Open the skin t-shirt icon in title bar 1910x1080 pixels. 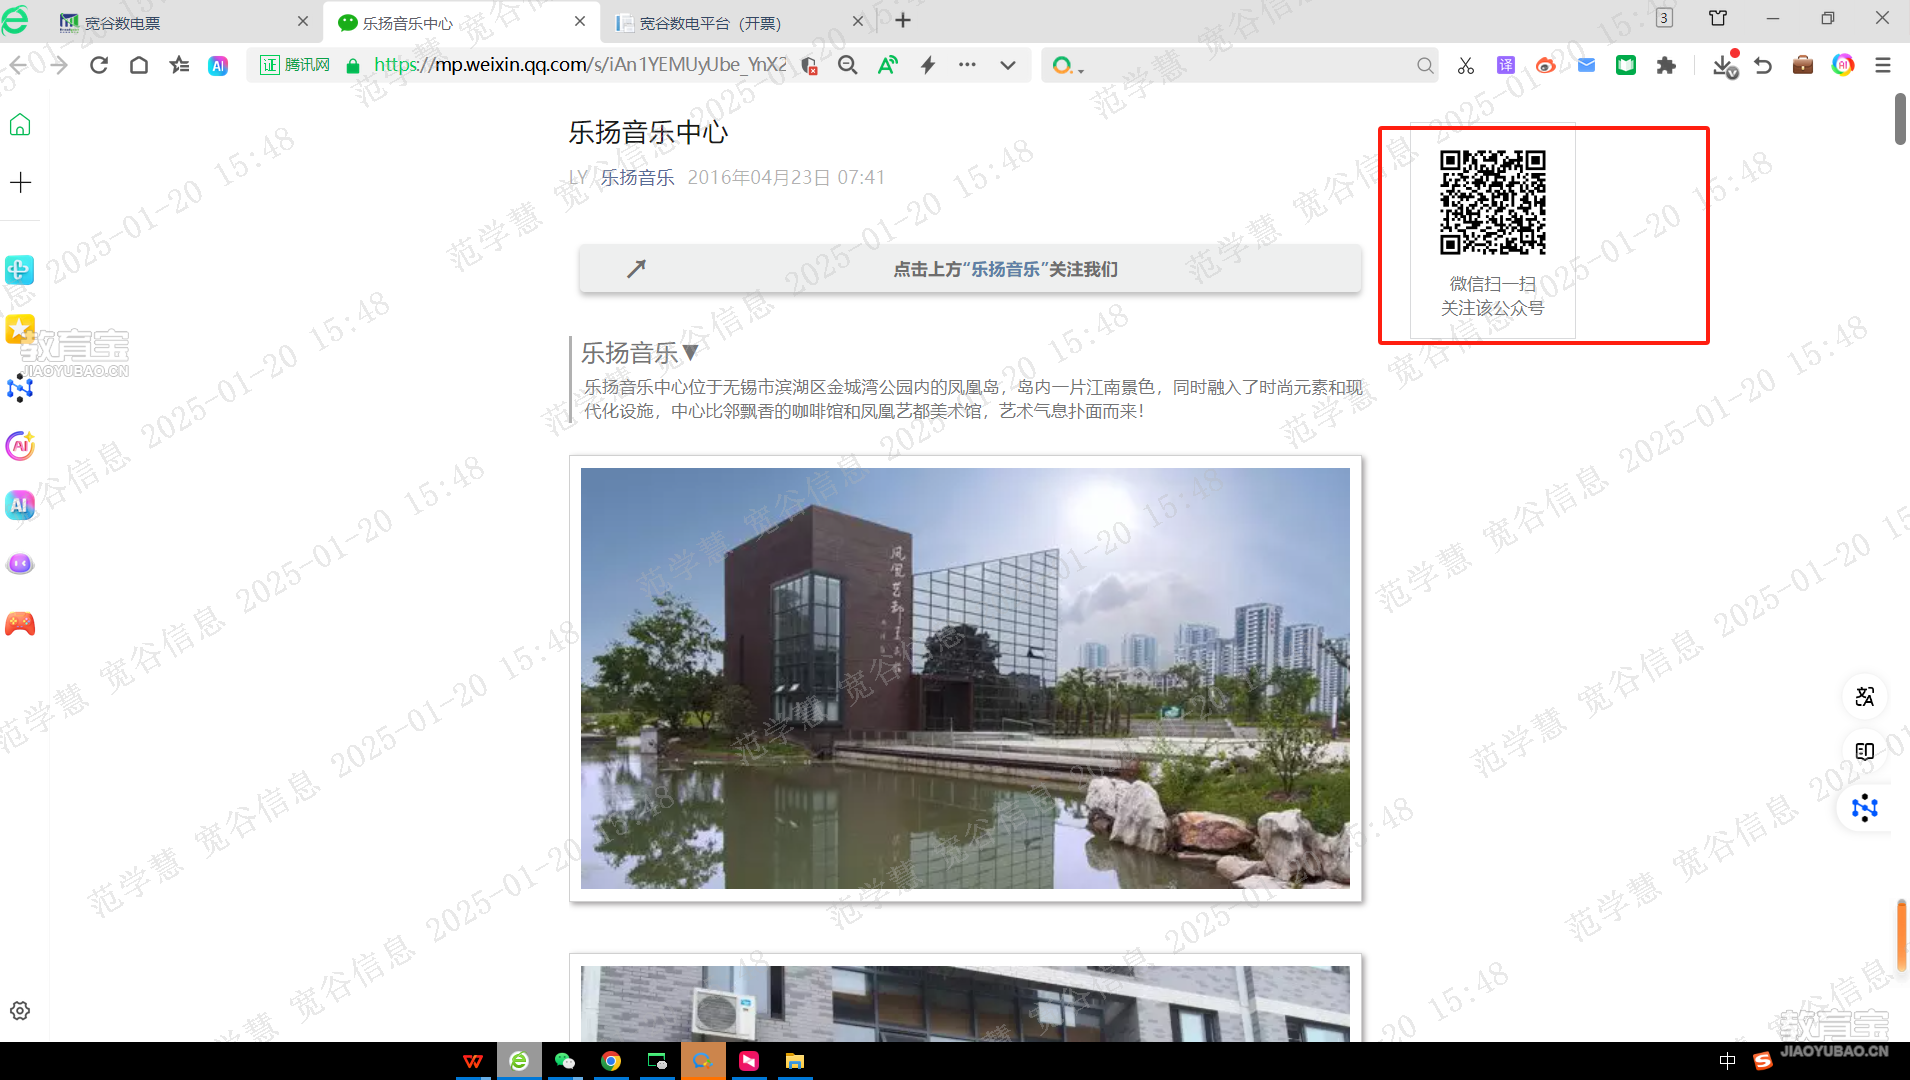(1718, 18)
